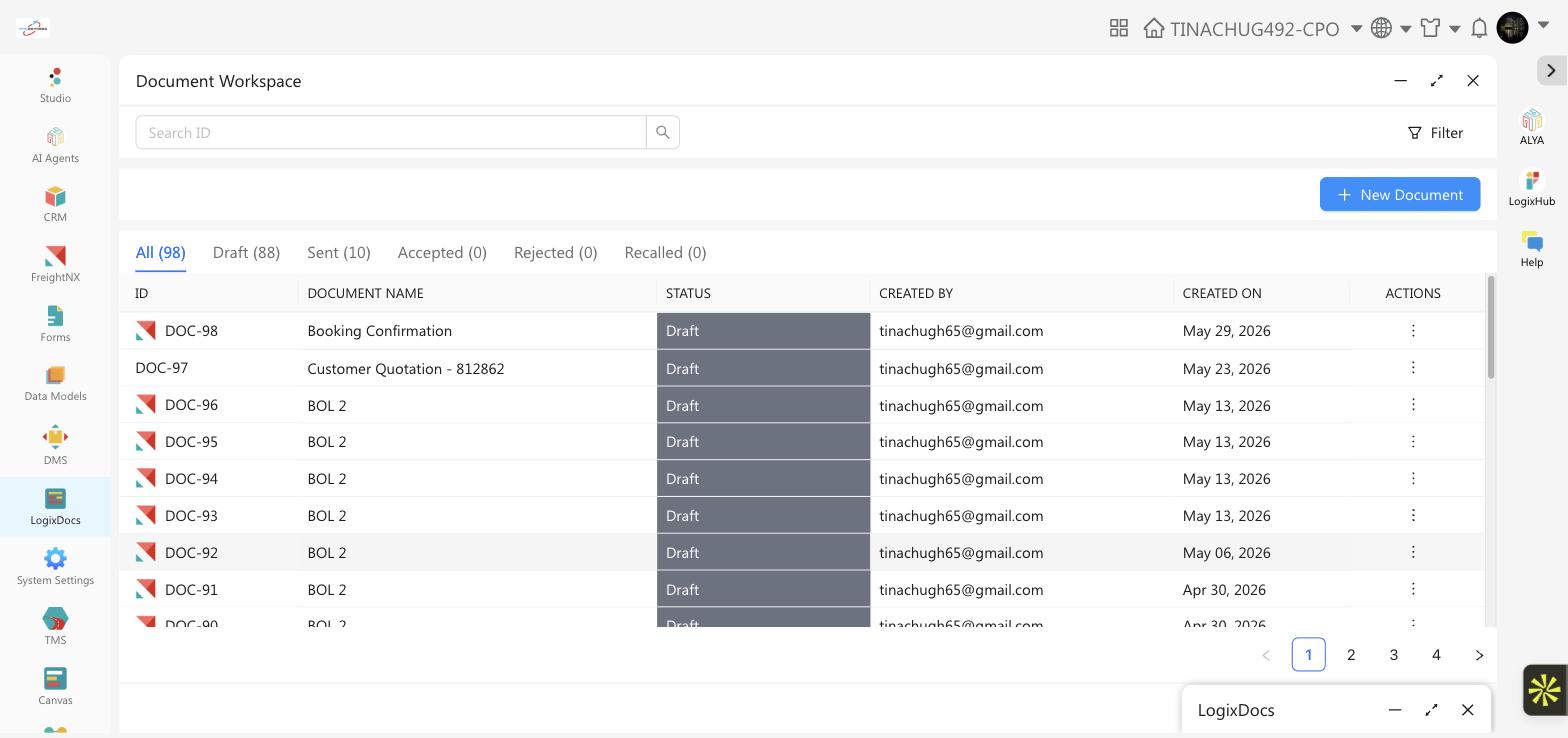
Task: Open the Rejected (0) tab
Action: pyautogui.click(x=555, y=252)
